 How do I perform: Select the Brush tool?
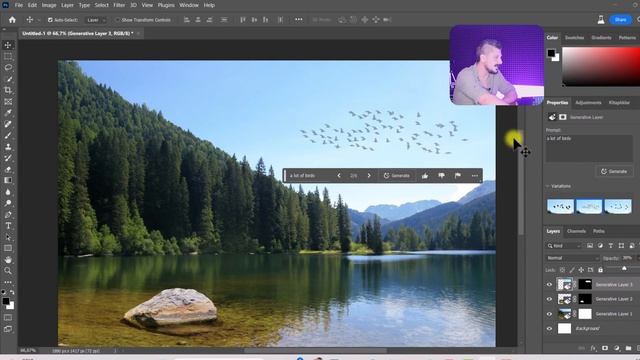[8, 136]
